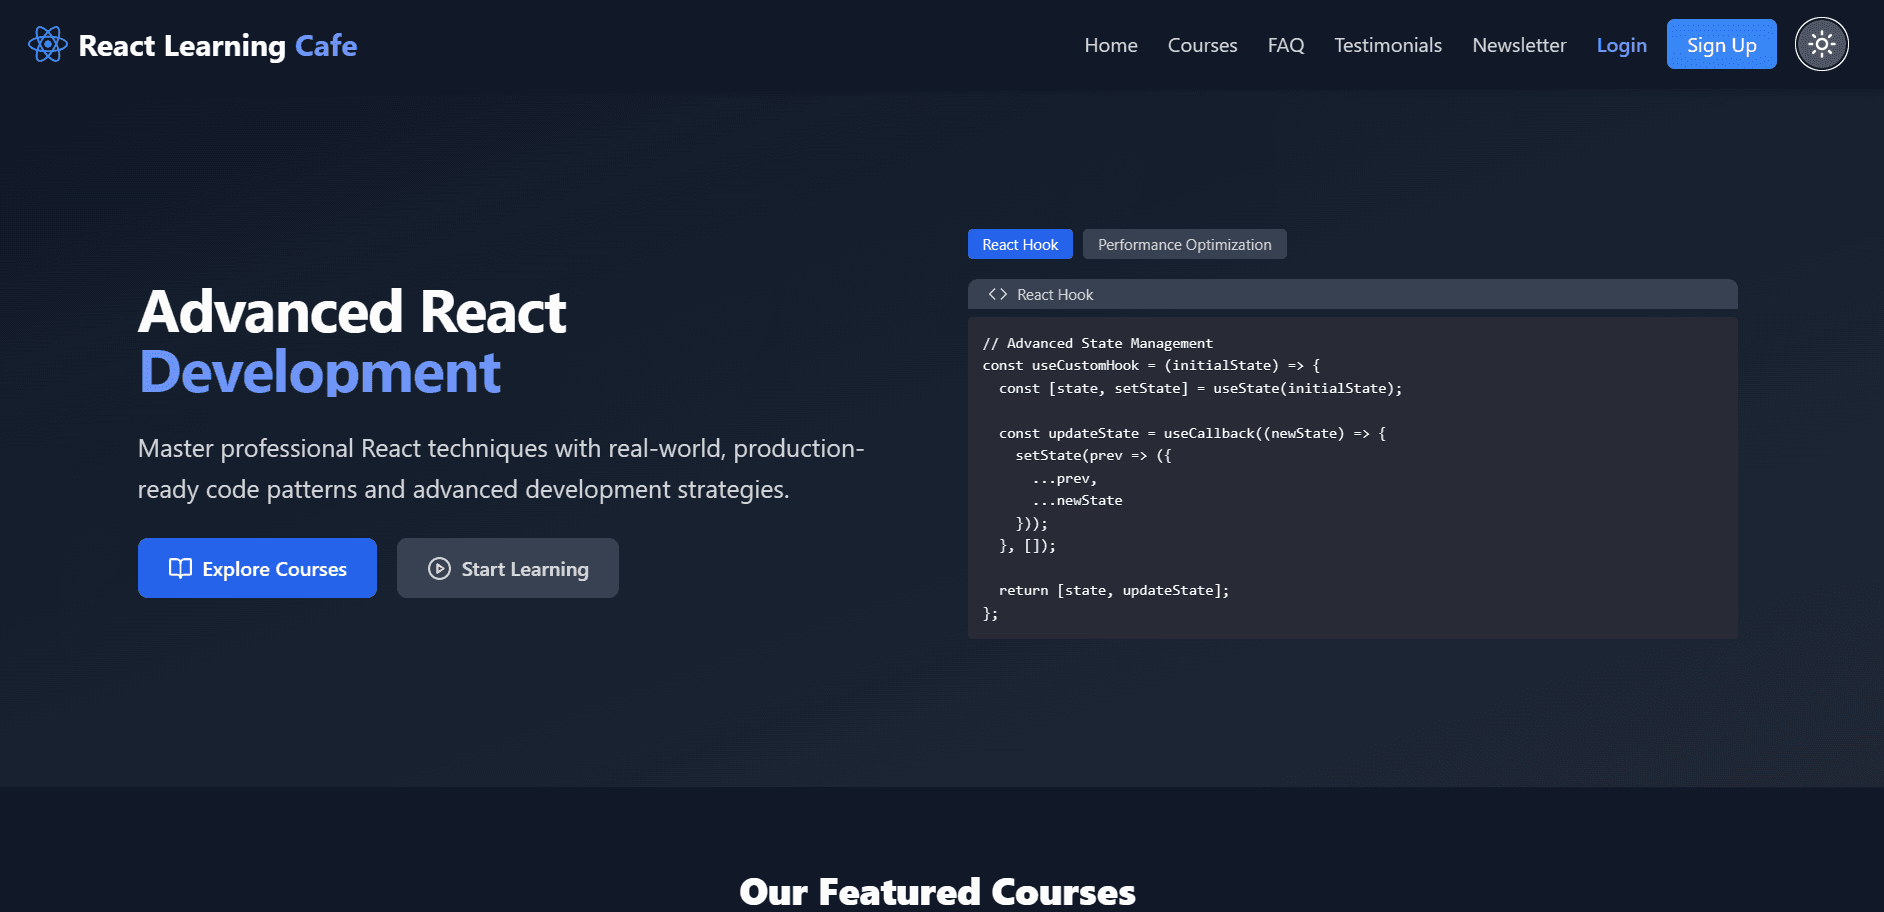Viewport: 1884px width, 912px height.
Task: Open the Newsletter navigation link
Action: tap(1518, 45)
